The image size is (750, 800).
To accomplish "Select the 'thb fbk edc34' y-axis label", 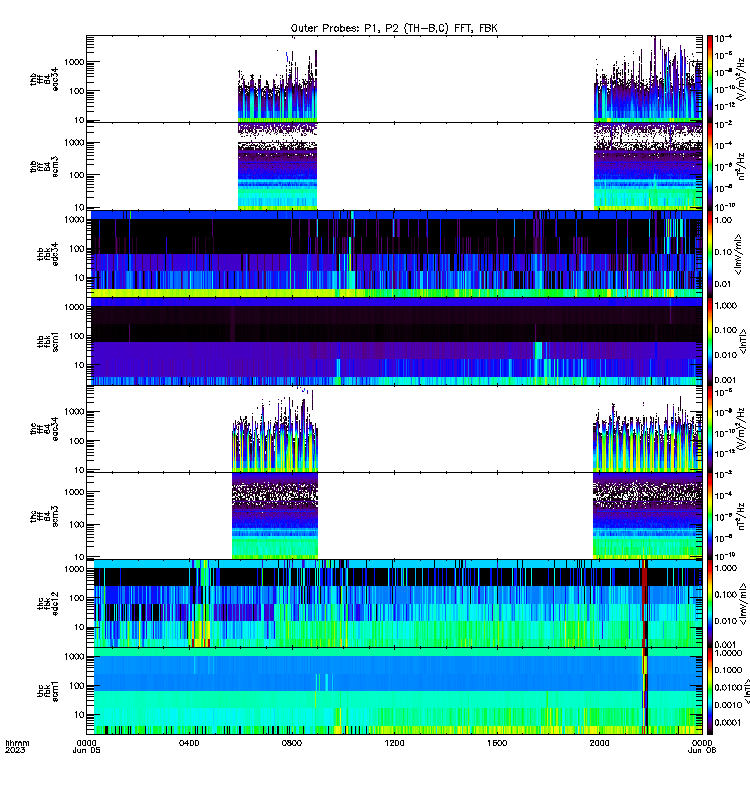I will [48, 254].
